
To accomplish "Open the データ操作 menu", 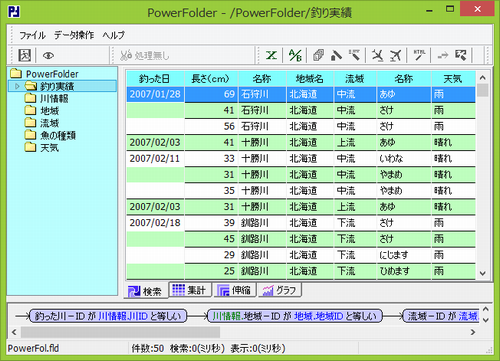I will 74,35.
